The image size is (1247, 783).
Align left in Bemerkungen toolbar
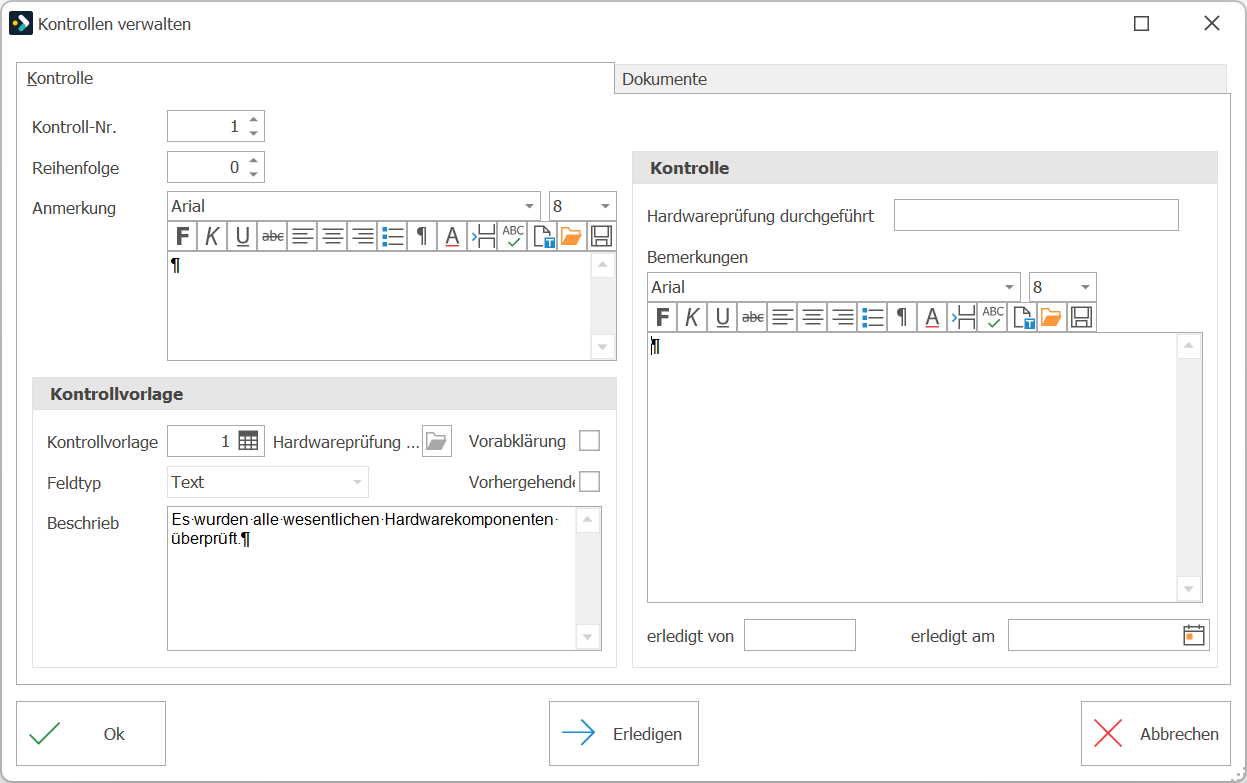point(782,317)
